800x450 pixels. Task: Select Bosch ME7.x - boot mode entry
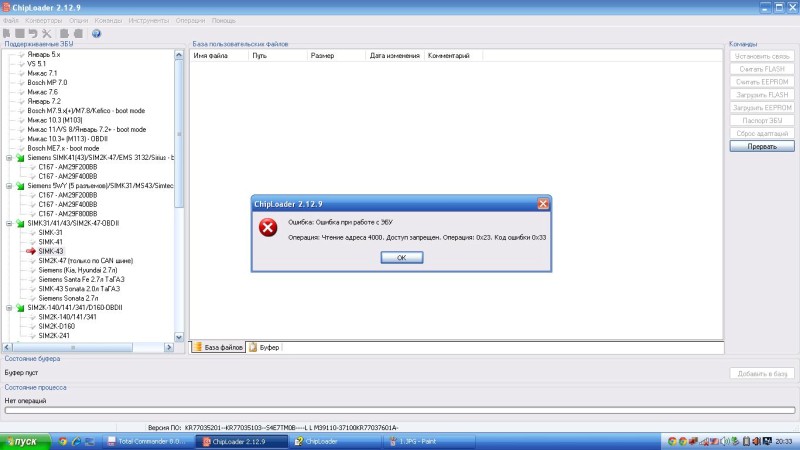56,148
